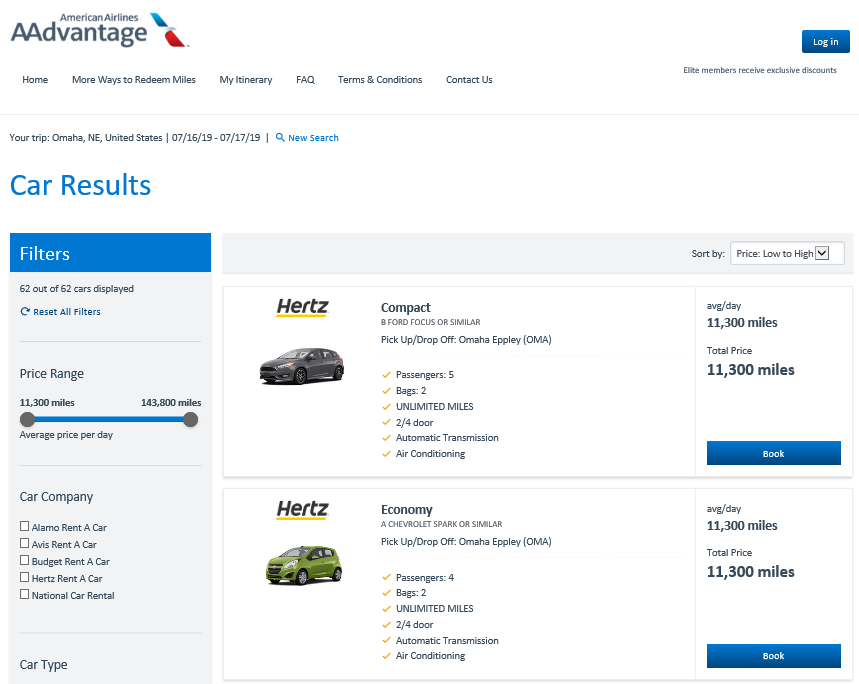859x684 pixels.
Task: Click the green Chevrolet Spark car image
Action: tap(303, 566)
